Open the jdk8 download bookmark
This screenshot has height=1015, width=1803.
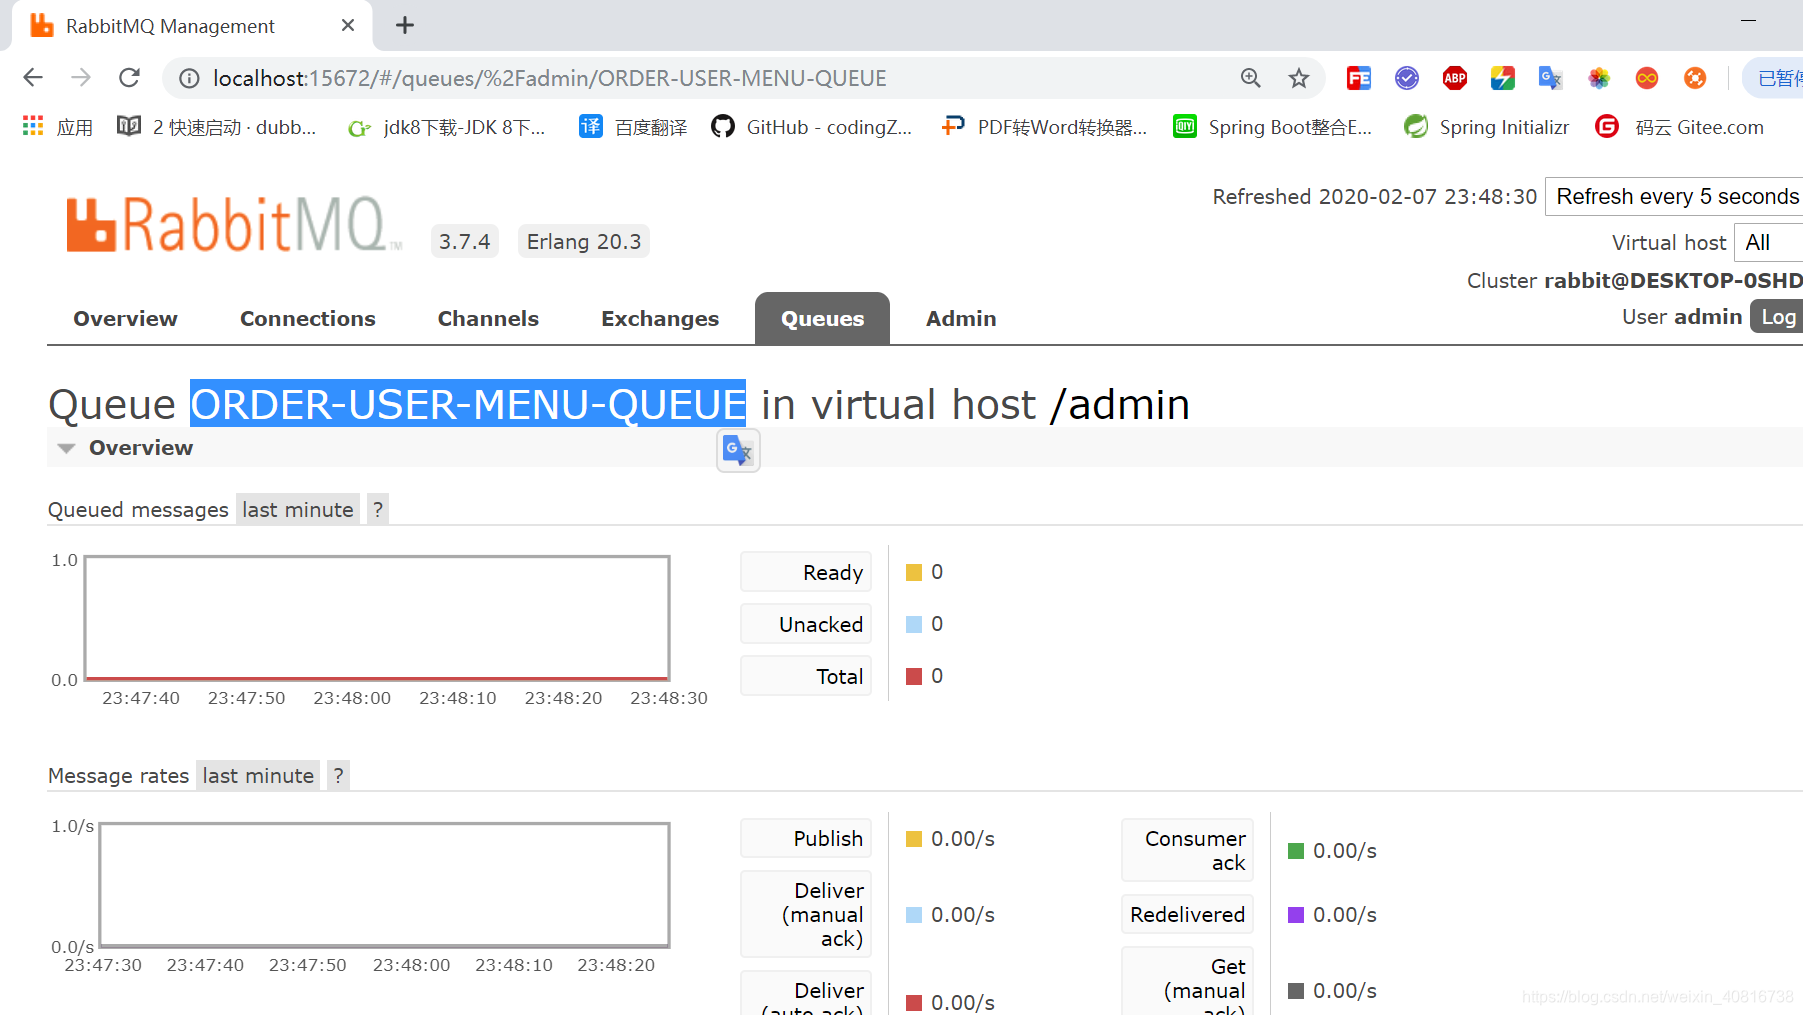(x=447, y=127)
